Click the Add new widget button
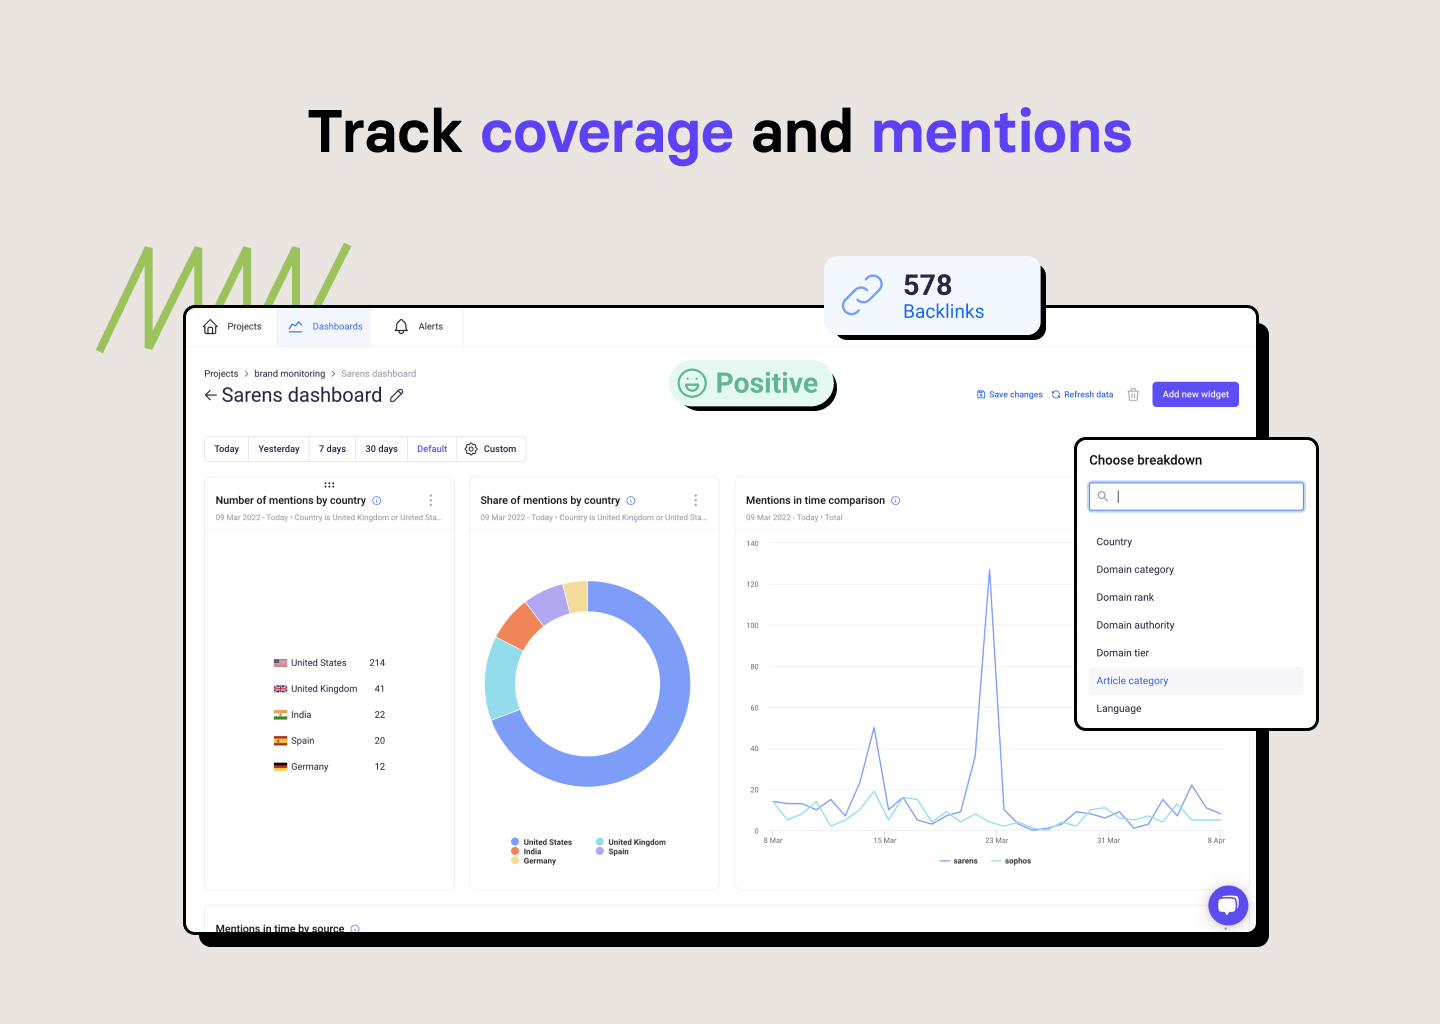This screenshot has height=1024, width=1440. [x=1195, y=394]
